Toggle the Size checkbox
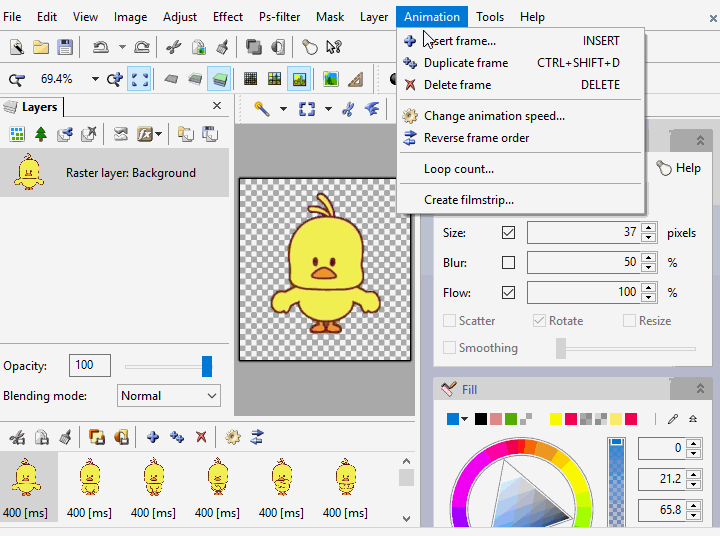This screenshot has width=720, height=536. click(508, 233)
